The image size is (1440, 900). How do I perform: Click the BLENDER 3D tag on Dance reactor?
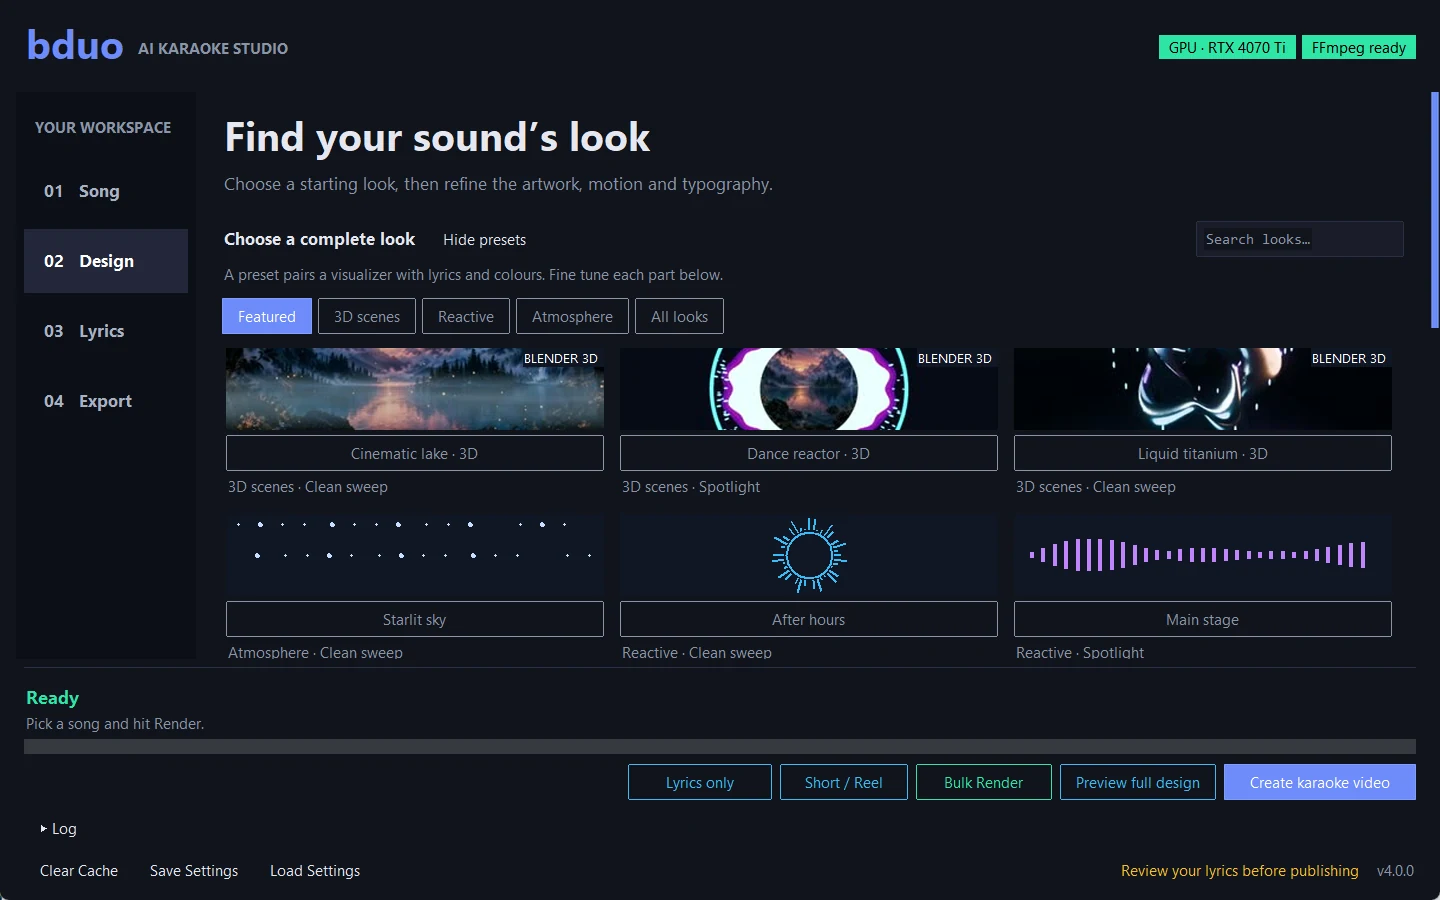[x=955, y=358]
